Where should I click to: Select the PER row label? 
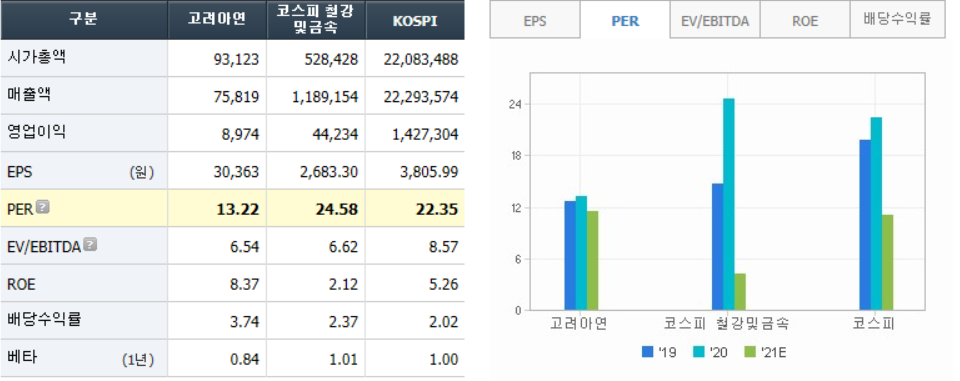tap(20, 209)
